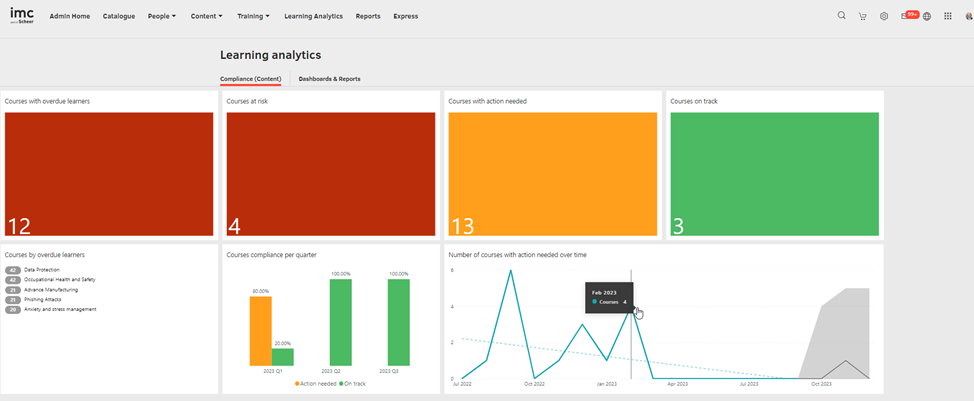Screen dimensions: 974x401
Task: Open the shopping cart icon
Action: 863,16
